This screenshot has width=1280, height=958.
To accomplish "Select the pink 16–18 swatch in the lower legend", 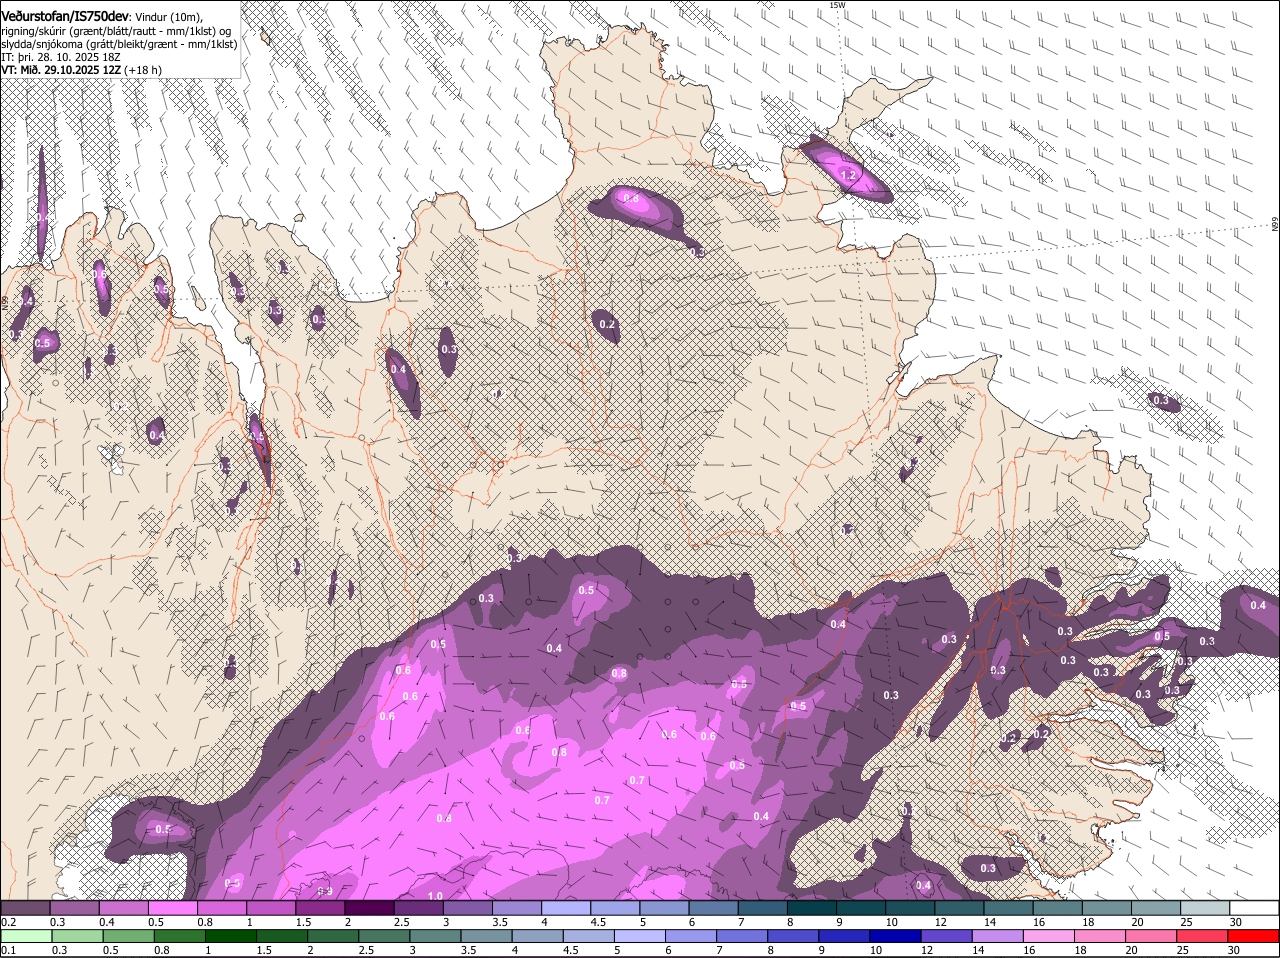I will tap(1049, 936).
